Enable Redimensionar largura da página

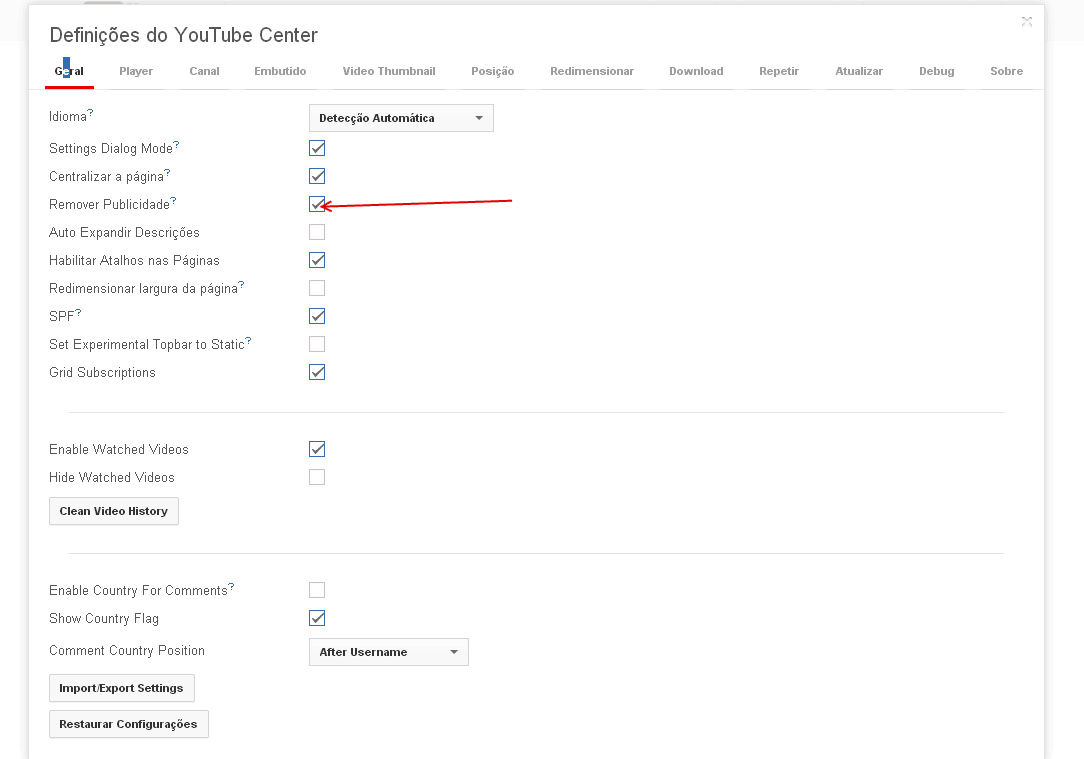pyautogui.click(x=317, y=288)
